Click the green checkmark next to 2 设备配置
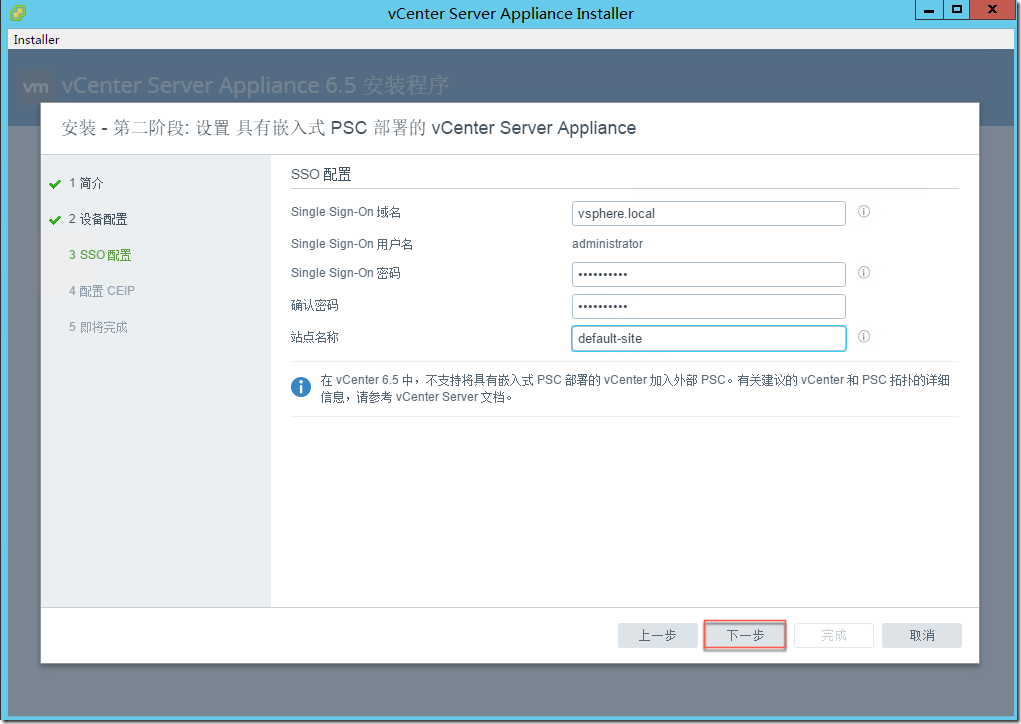Viewport: 1021px width, 724px height. coord(55,220)
